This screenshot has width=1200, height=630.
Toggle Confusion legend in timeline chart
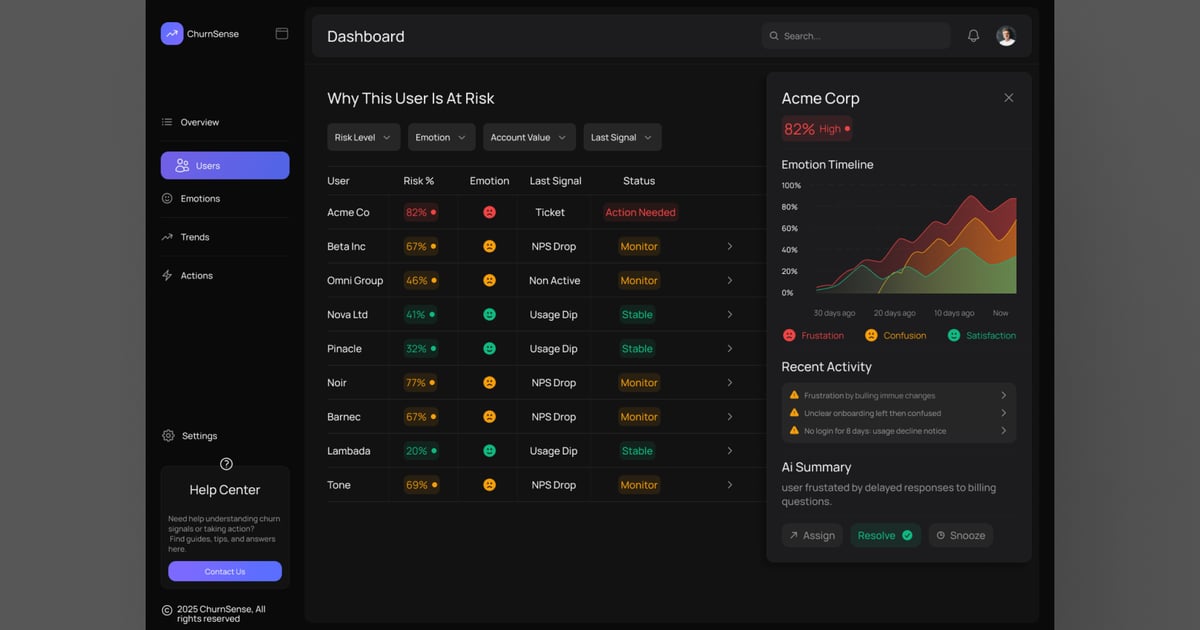(895, 336)
